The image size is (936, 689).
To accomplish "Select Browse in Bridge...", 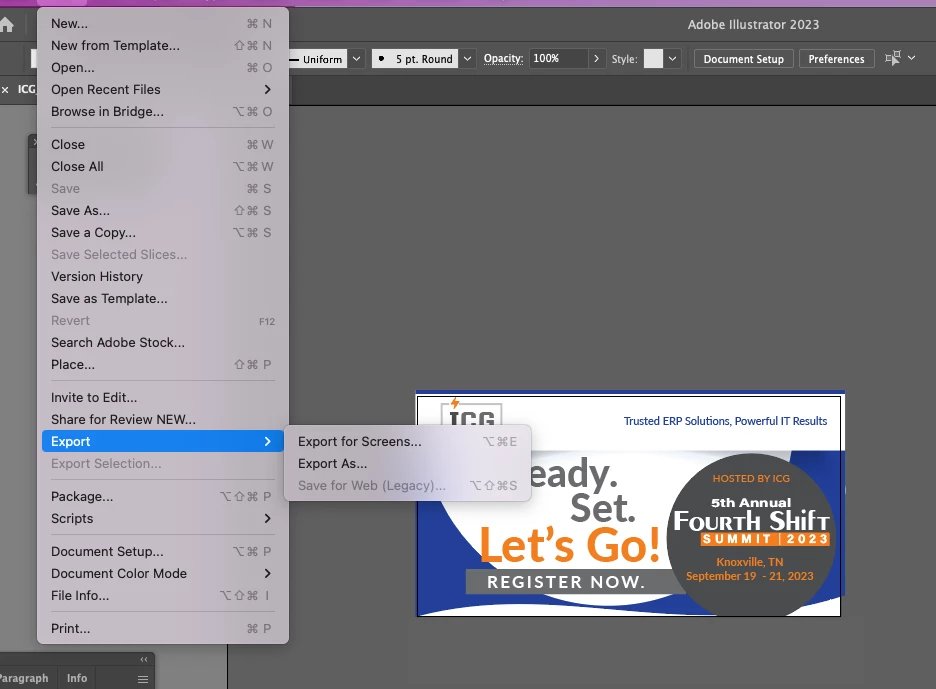I will point(162,112).
